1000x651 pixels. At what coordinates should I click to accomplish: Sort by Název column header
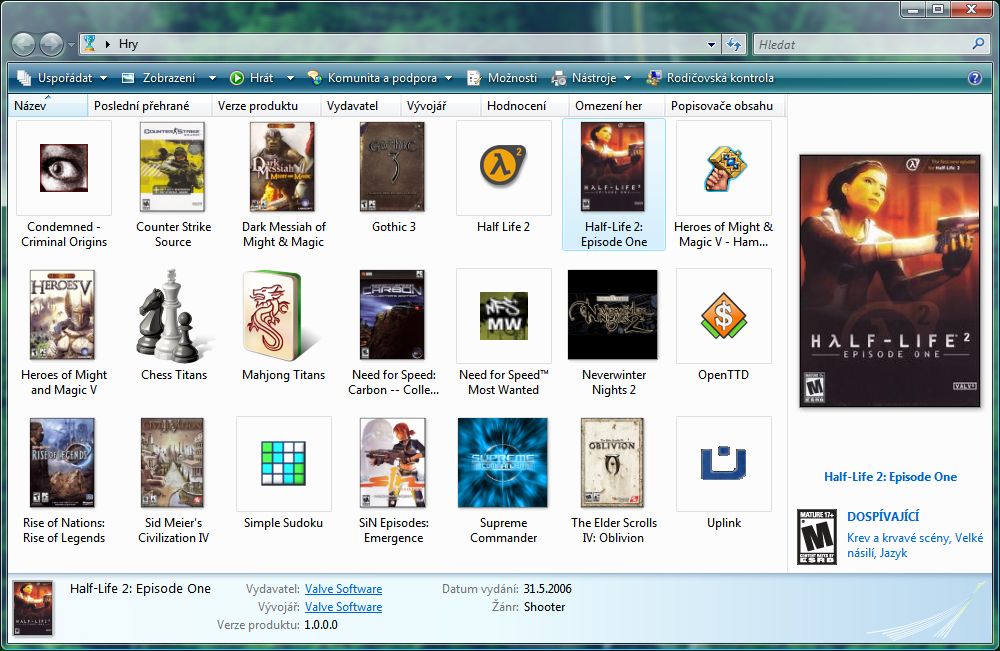48,106
